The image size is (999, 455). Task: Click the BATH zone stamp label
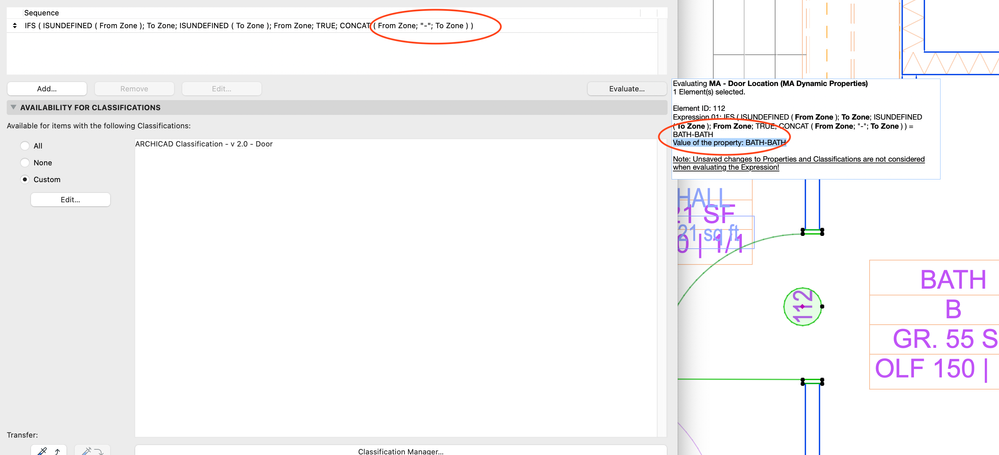pos(953,279)
